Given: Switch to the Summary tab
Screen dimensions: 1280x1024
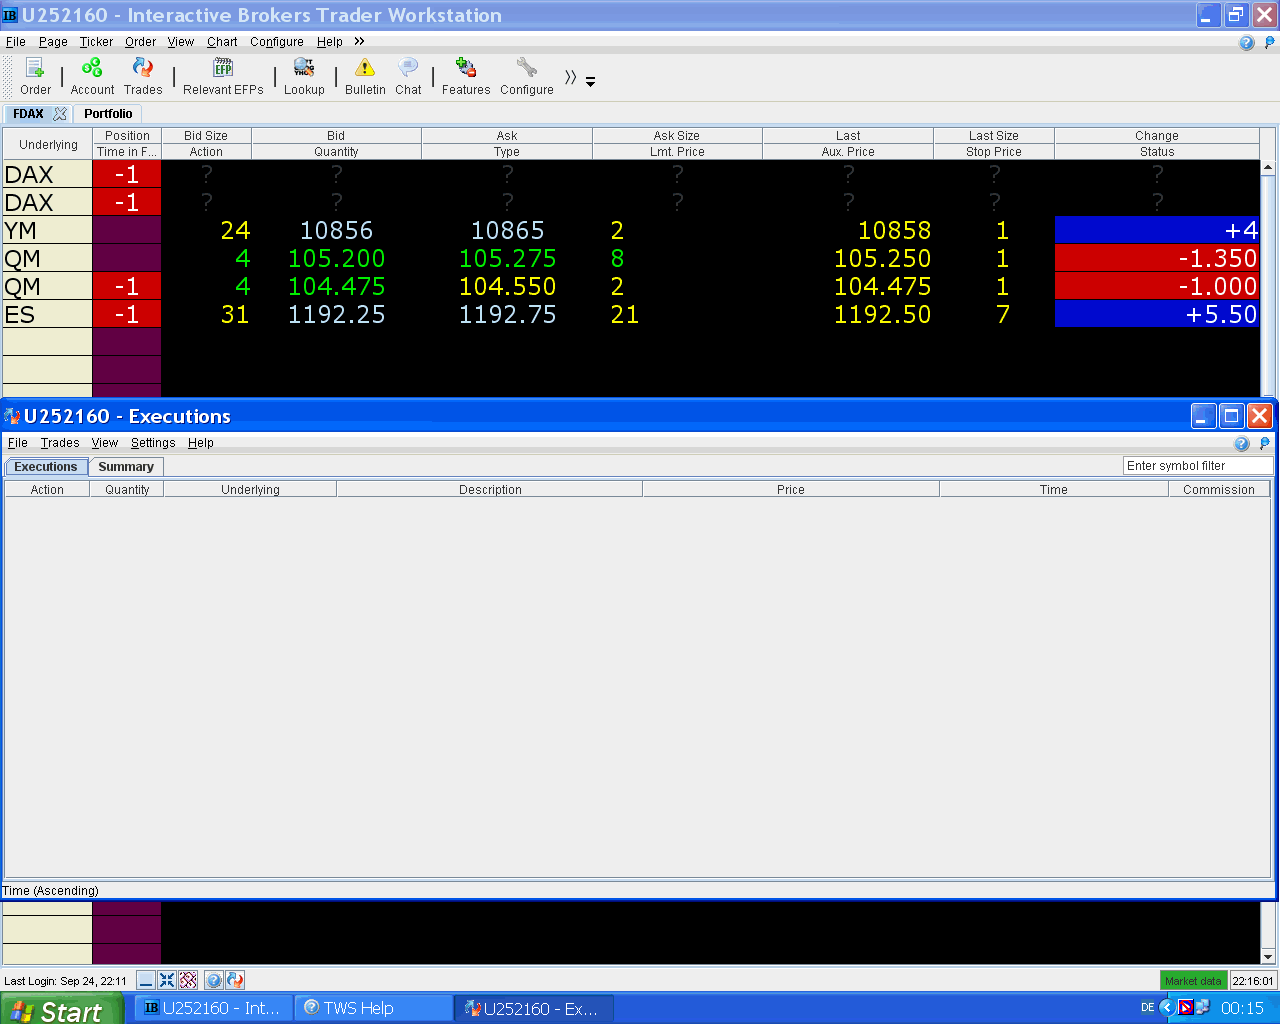Looking at the screenshot, I should [x=126, y=467].
